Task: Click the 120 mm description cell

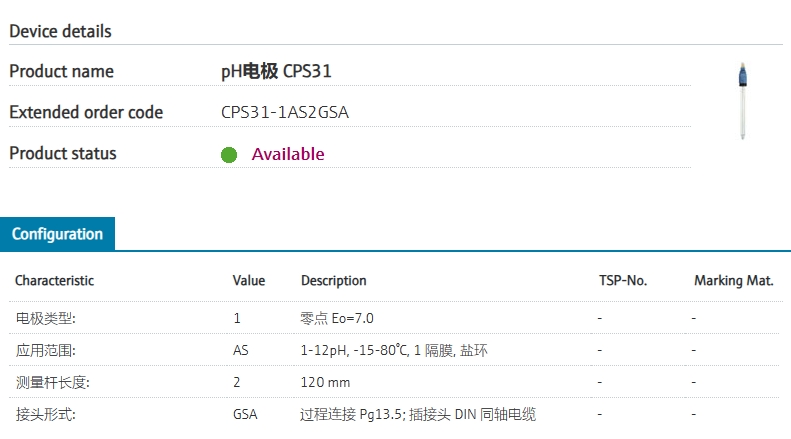Action: coord(325,382)
